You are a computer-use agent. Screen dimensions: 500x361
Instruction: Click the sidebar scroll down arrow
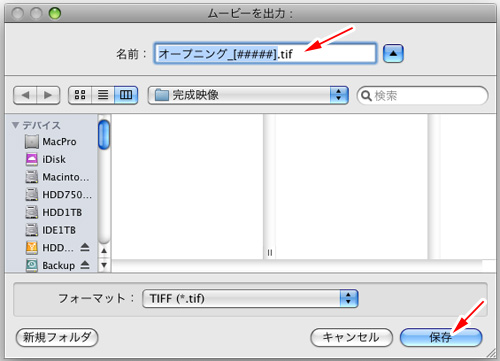[104, 265]
